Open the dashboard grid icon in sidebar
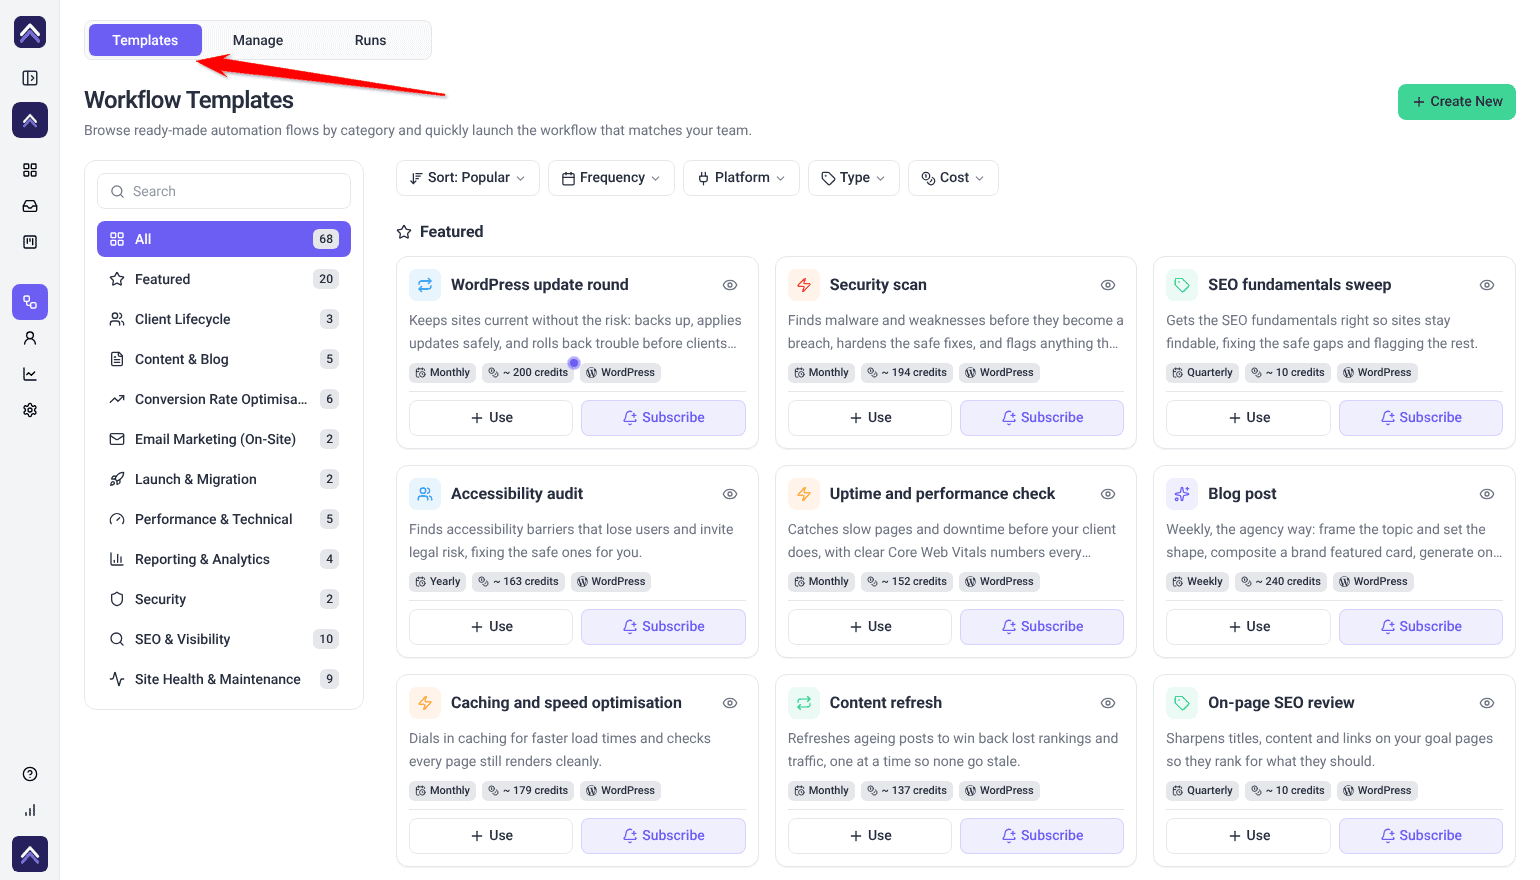Screen dimensions: 1540x880 point(30,170)
